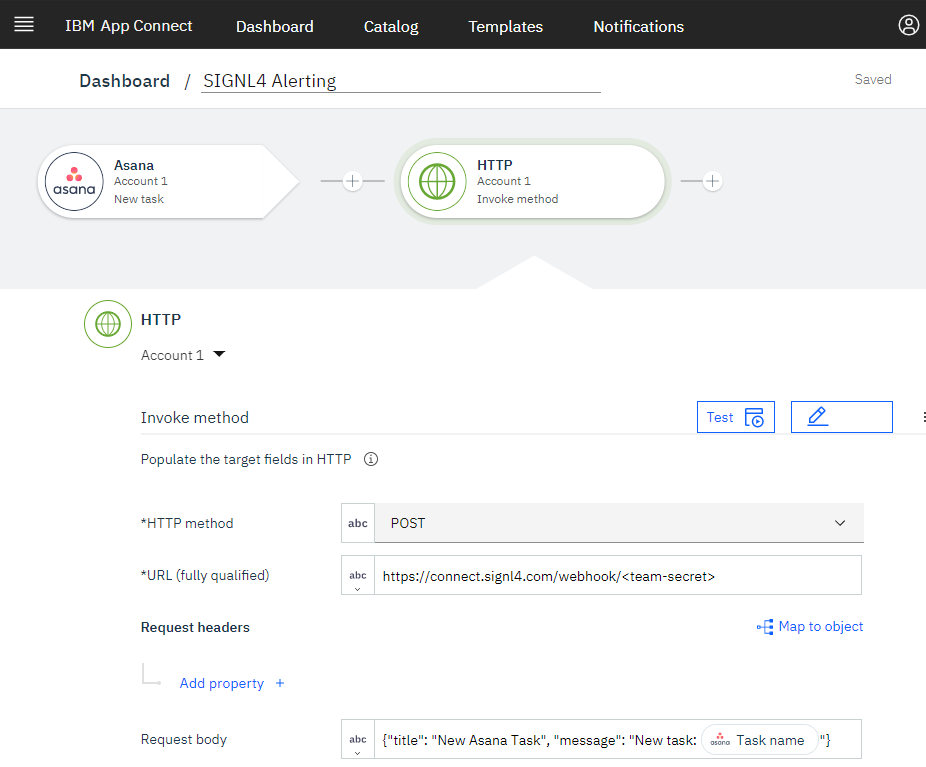Add a step after the HTTP node
Screen dimensions: 926x767
click(x=712, y=181)
